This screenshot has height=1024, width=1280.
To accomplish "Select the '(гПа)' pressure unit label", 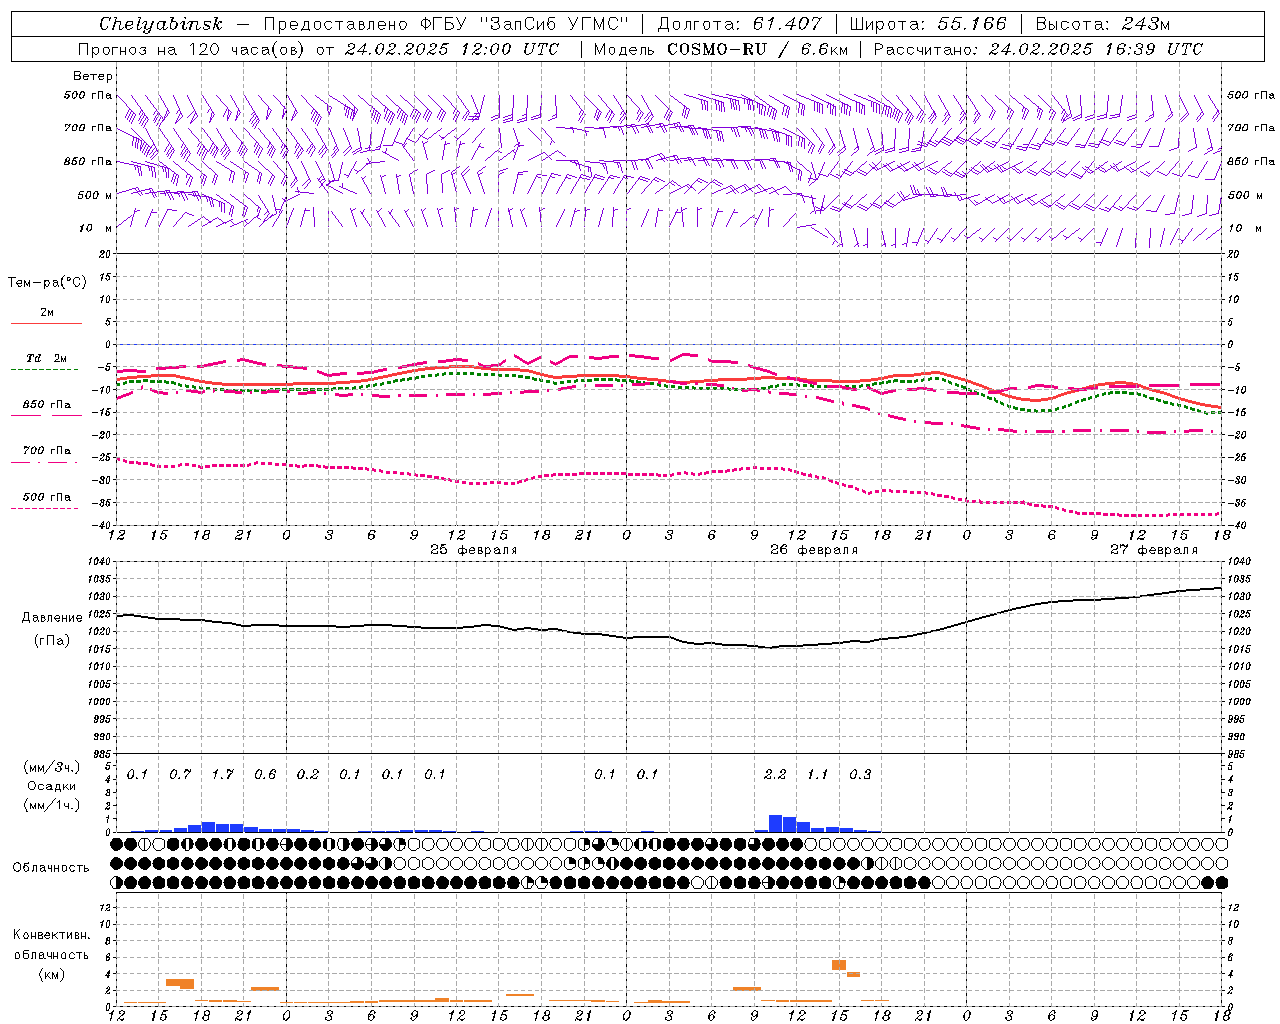I will click(x=52, y=640).
